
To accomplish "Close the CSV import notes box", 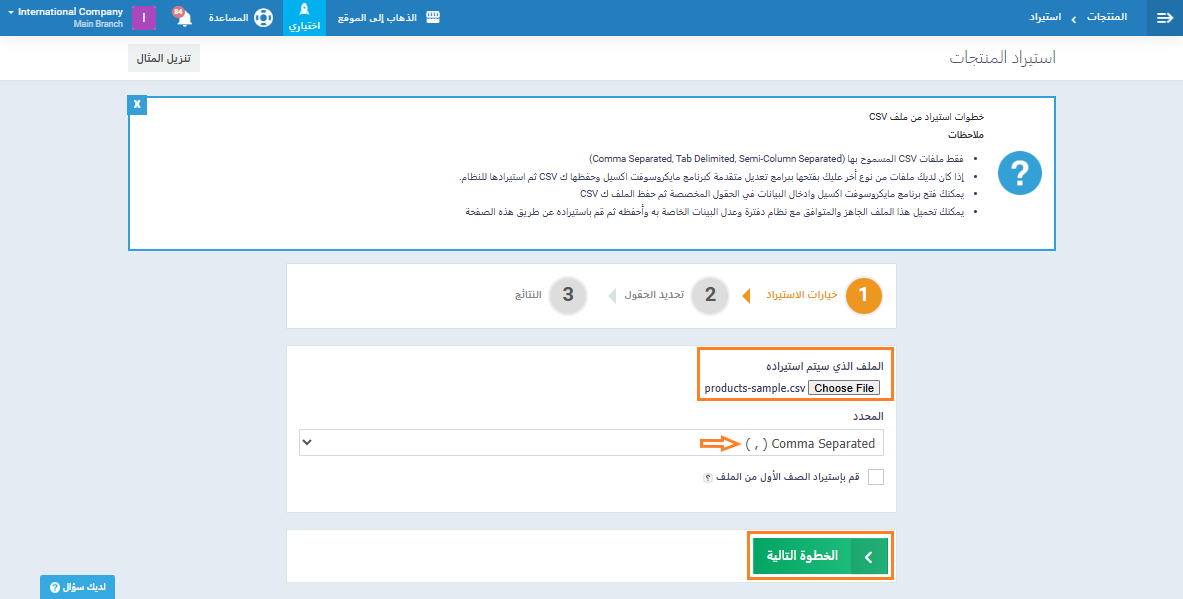I will [x=138, y=105].
